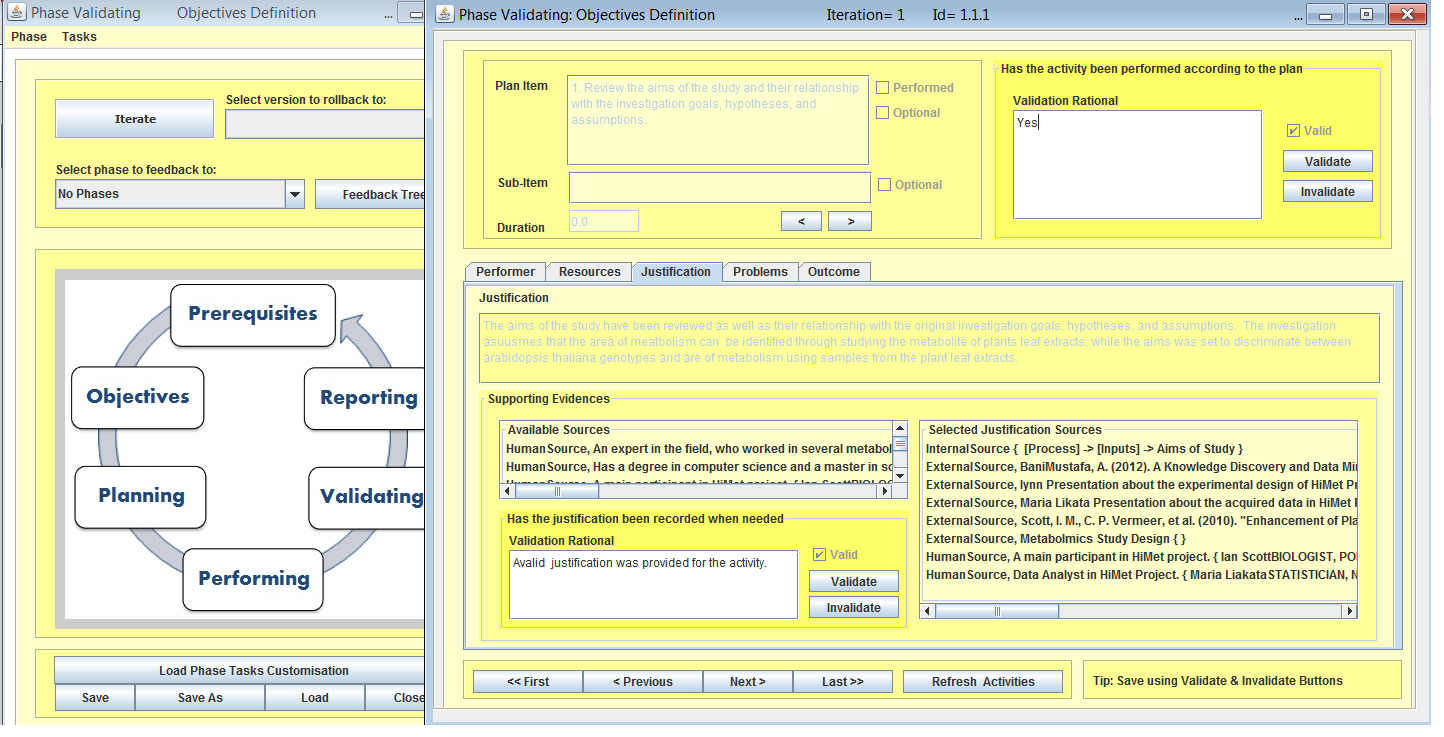Toggle the Optional checkbox beside Plan Item

[x=882, y=113]
